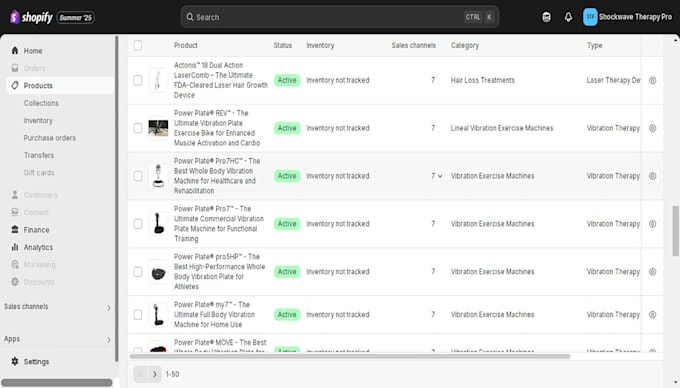Open Power Plate REV product thumbnail
The image size is (680, 388).
(158, 128)
